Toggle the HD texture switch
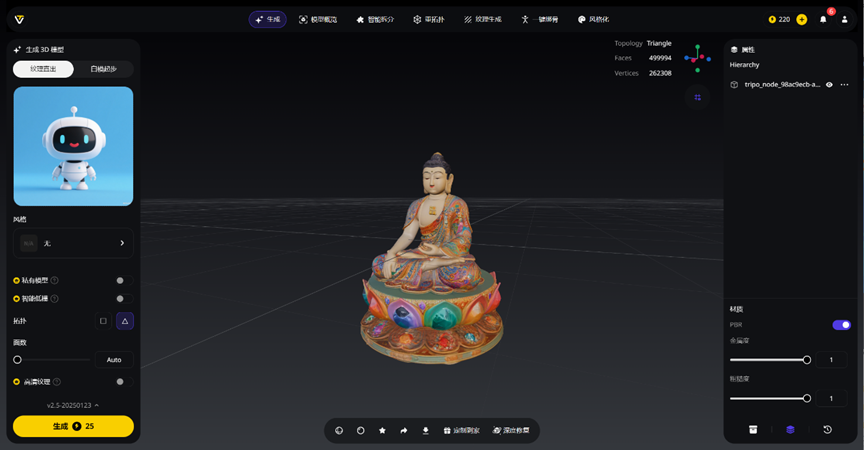This screenshot has height=450, width=864. [x=124, y=382]
